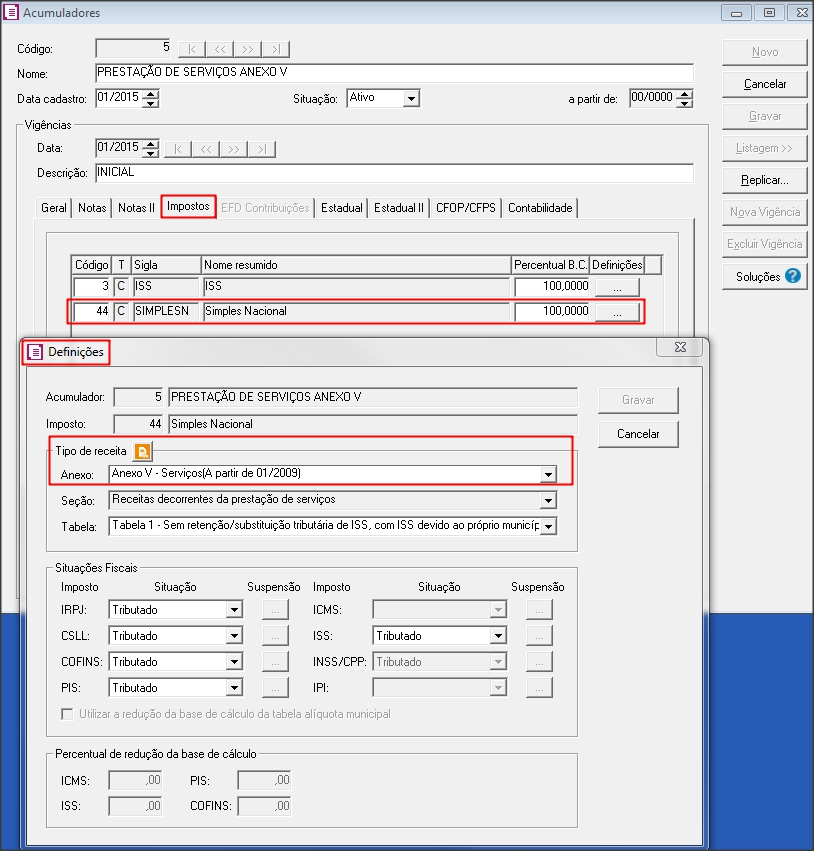814x851 pixels.
Task: Open the ICMS Situação dropdown
Action: tap(498, 610)
